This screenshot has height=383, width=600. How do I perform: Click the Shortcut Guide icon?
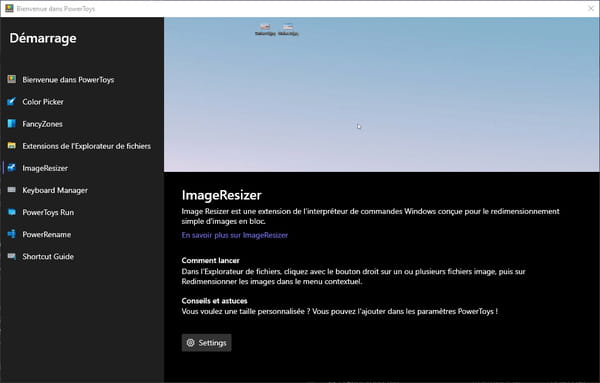coord(12,256)
